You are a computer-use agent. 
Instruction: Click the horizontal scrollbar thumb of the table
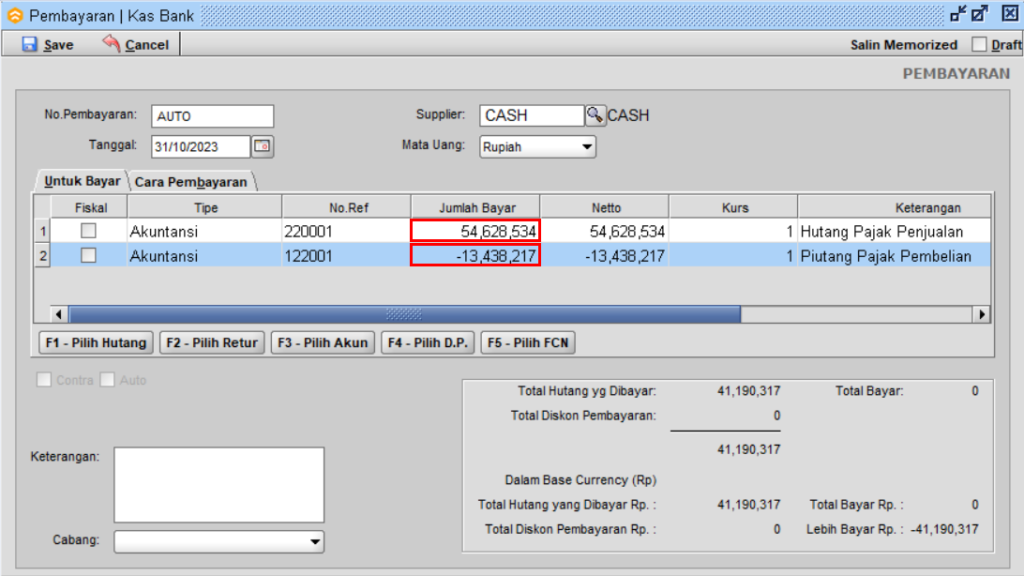[x=404, y=314]
